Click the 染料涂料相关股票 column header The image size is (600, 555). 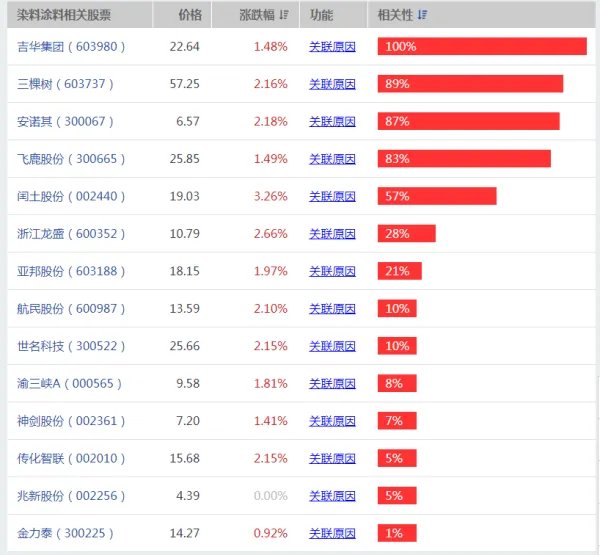(x=64, y=15)
